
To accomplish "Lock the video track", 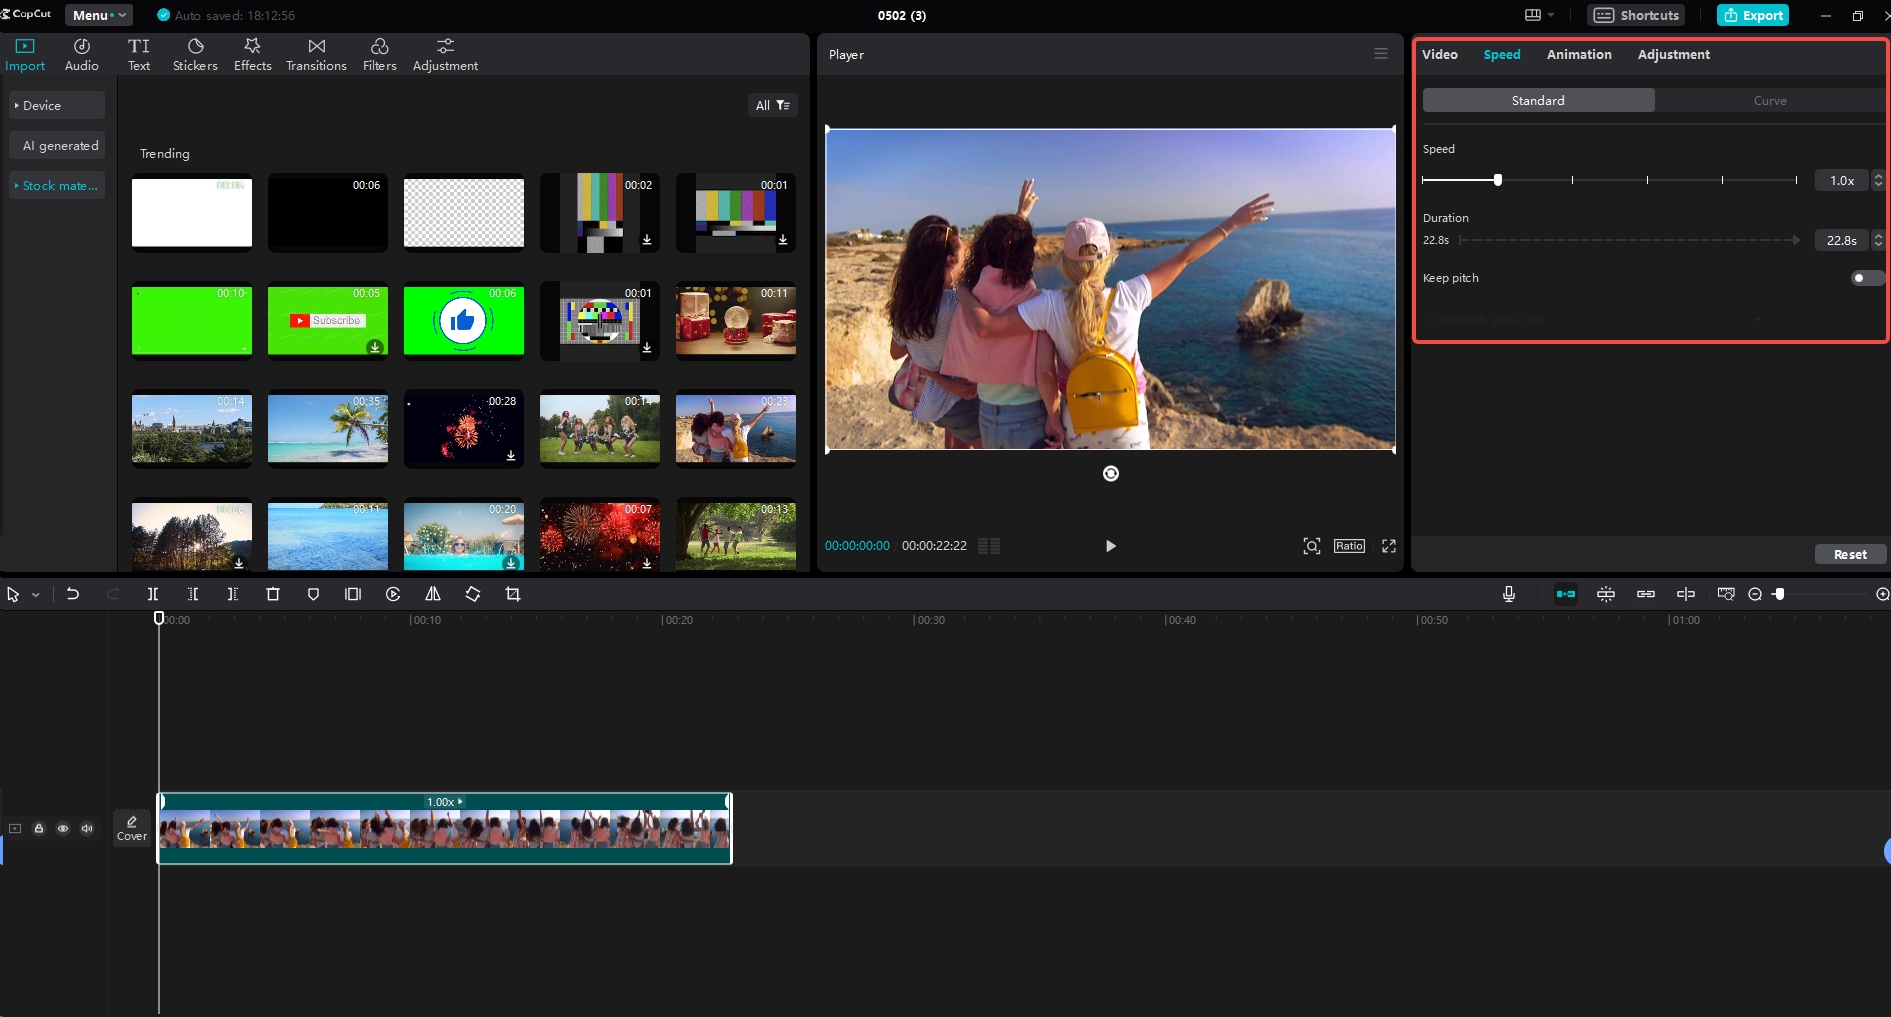I will click(x=39, y=828).
